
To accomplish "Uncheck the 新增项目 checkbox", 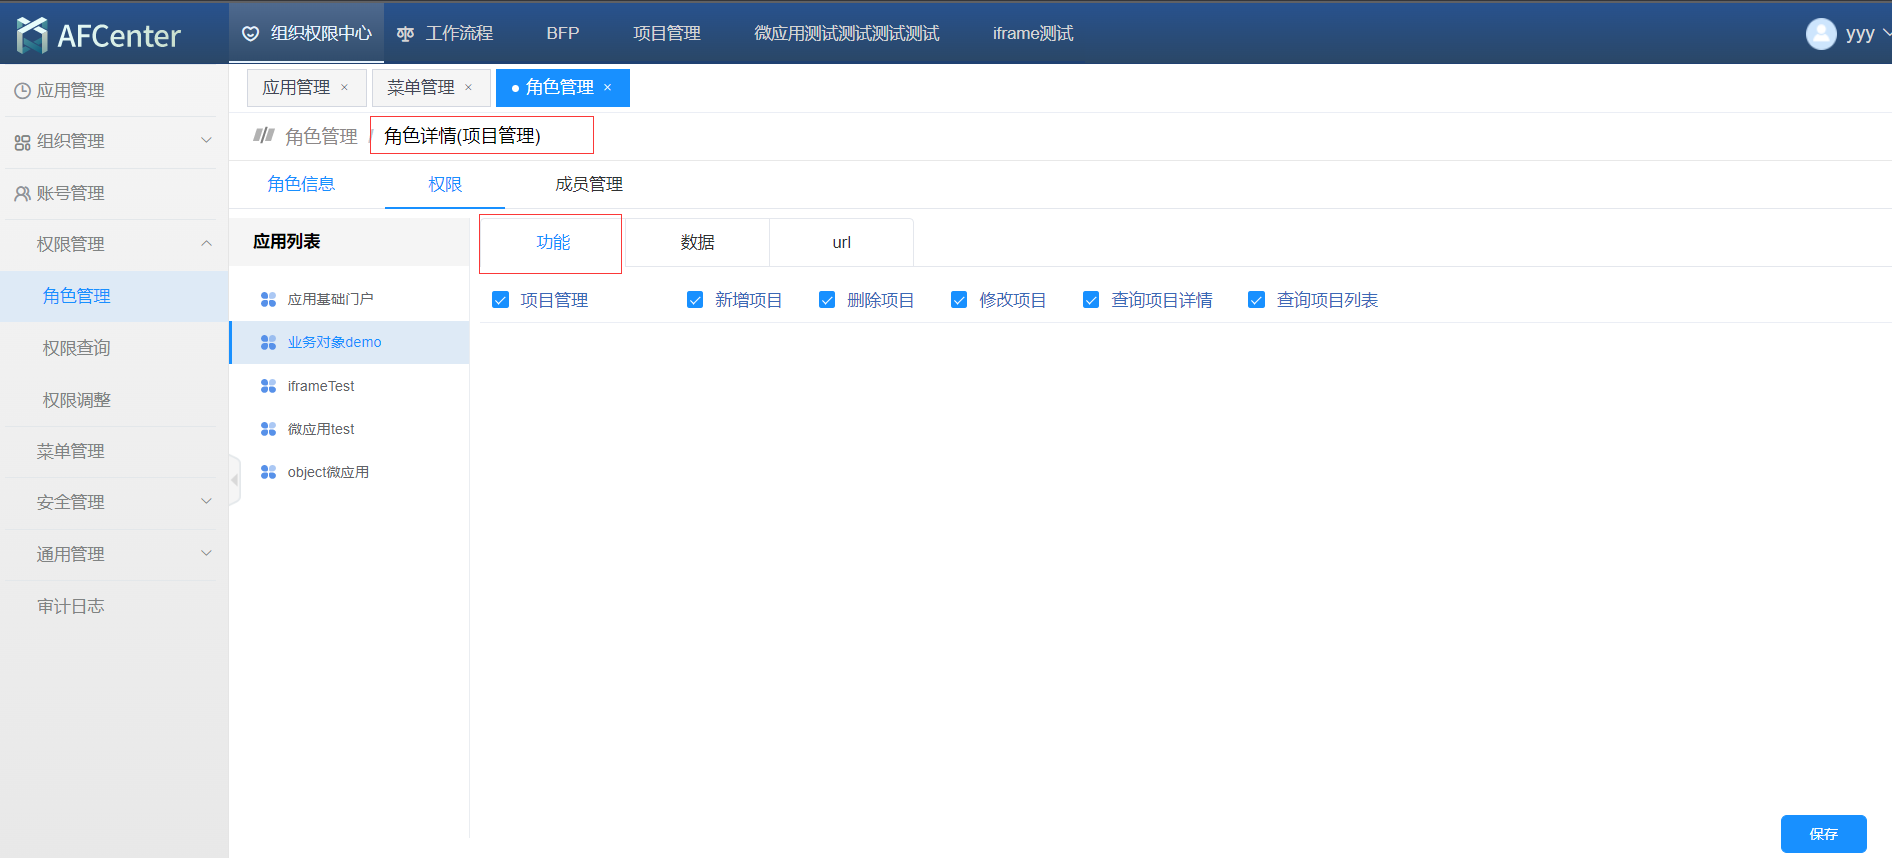I will point(695,300).
